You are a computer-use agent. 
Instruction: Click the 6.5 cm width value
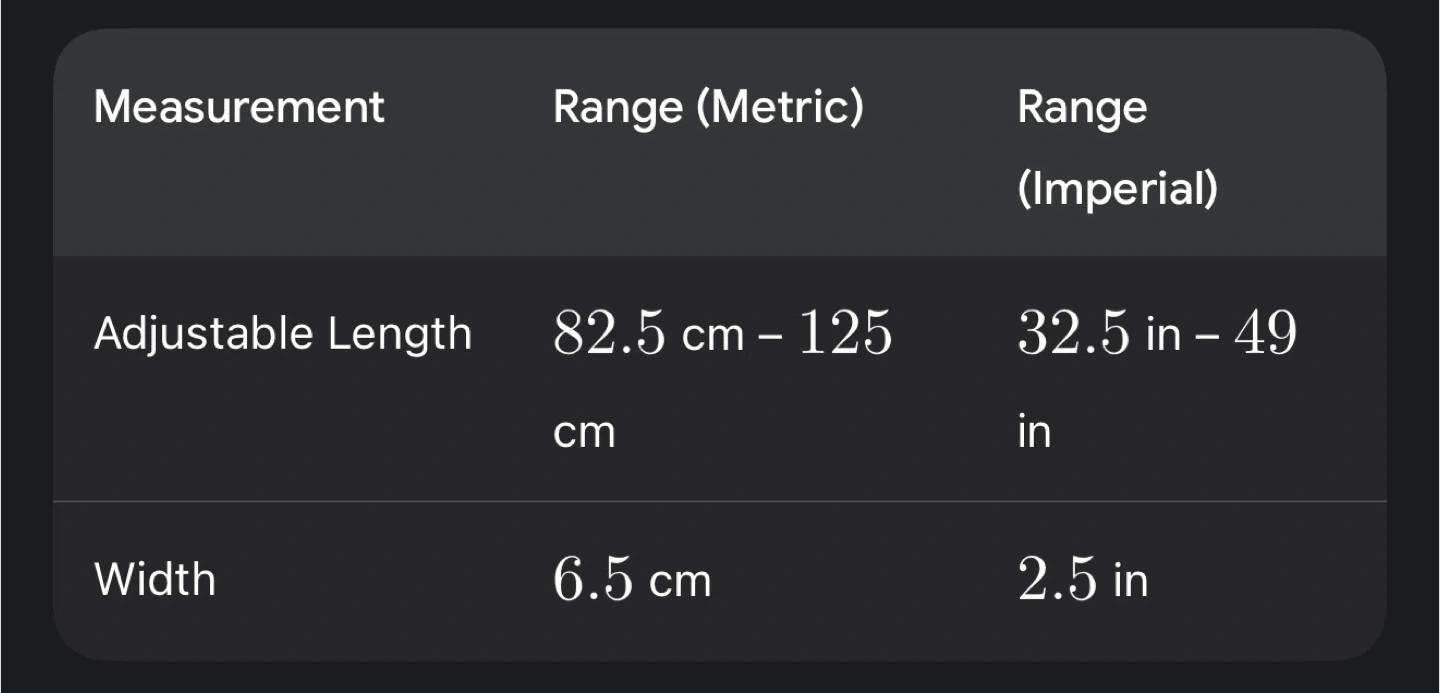632,580
